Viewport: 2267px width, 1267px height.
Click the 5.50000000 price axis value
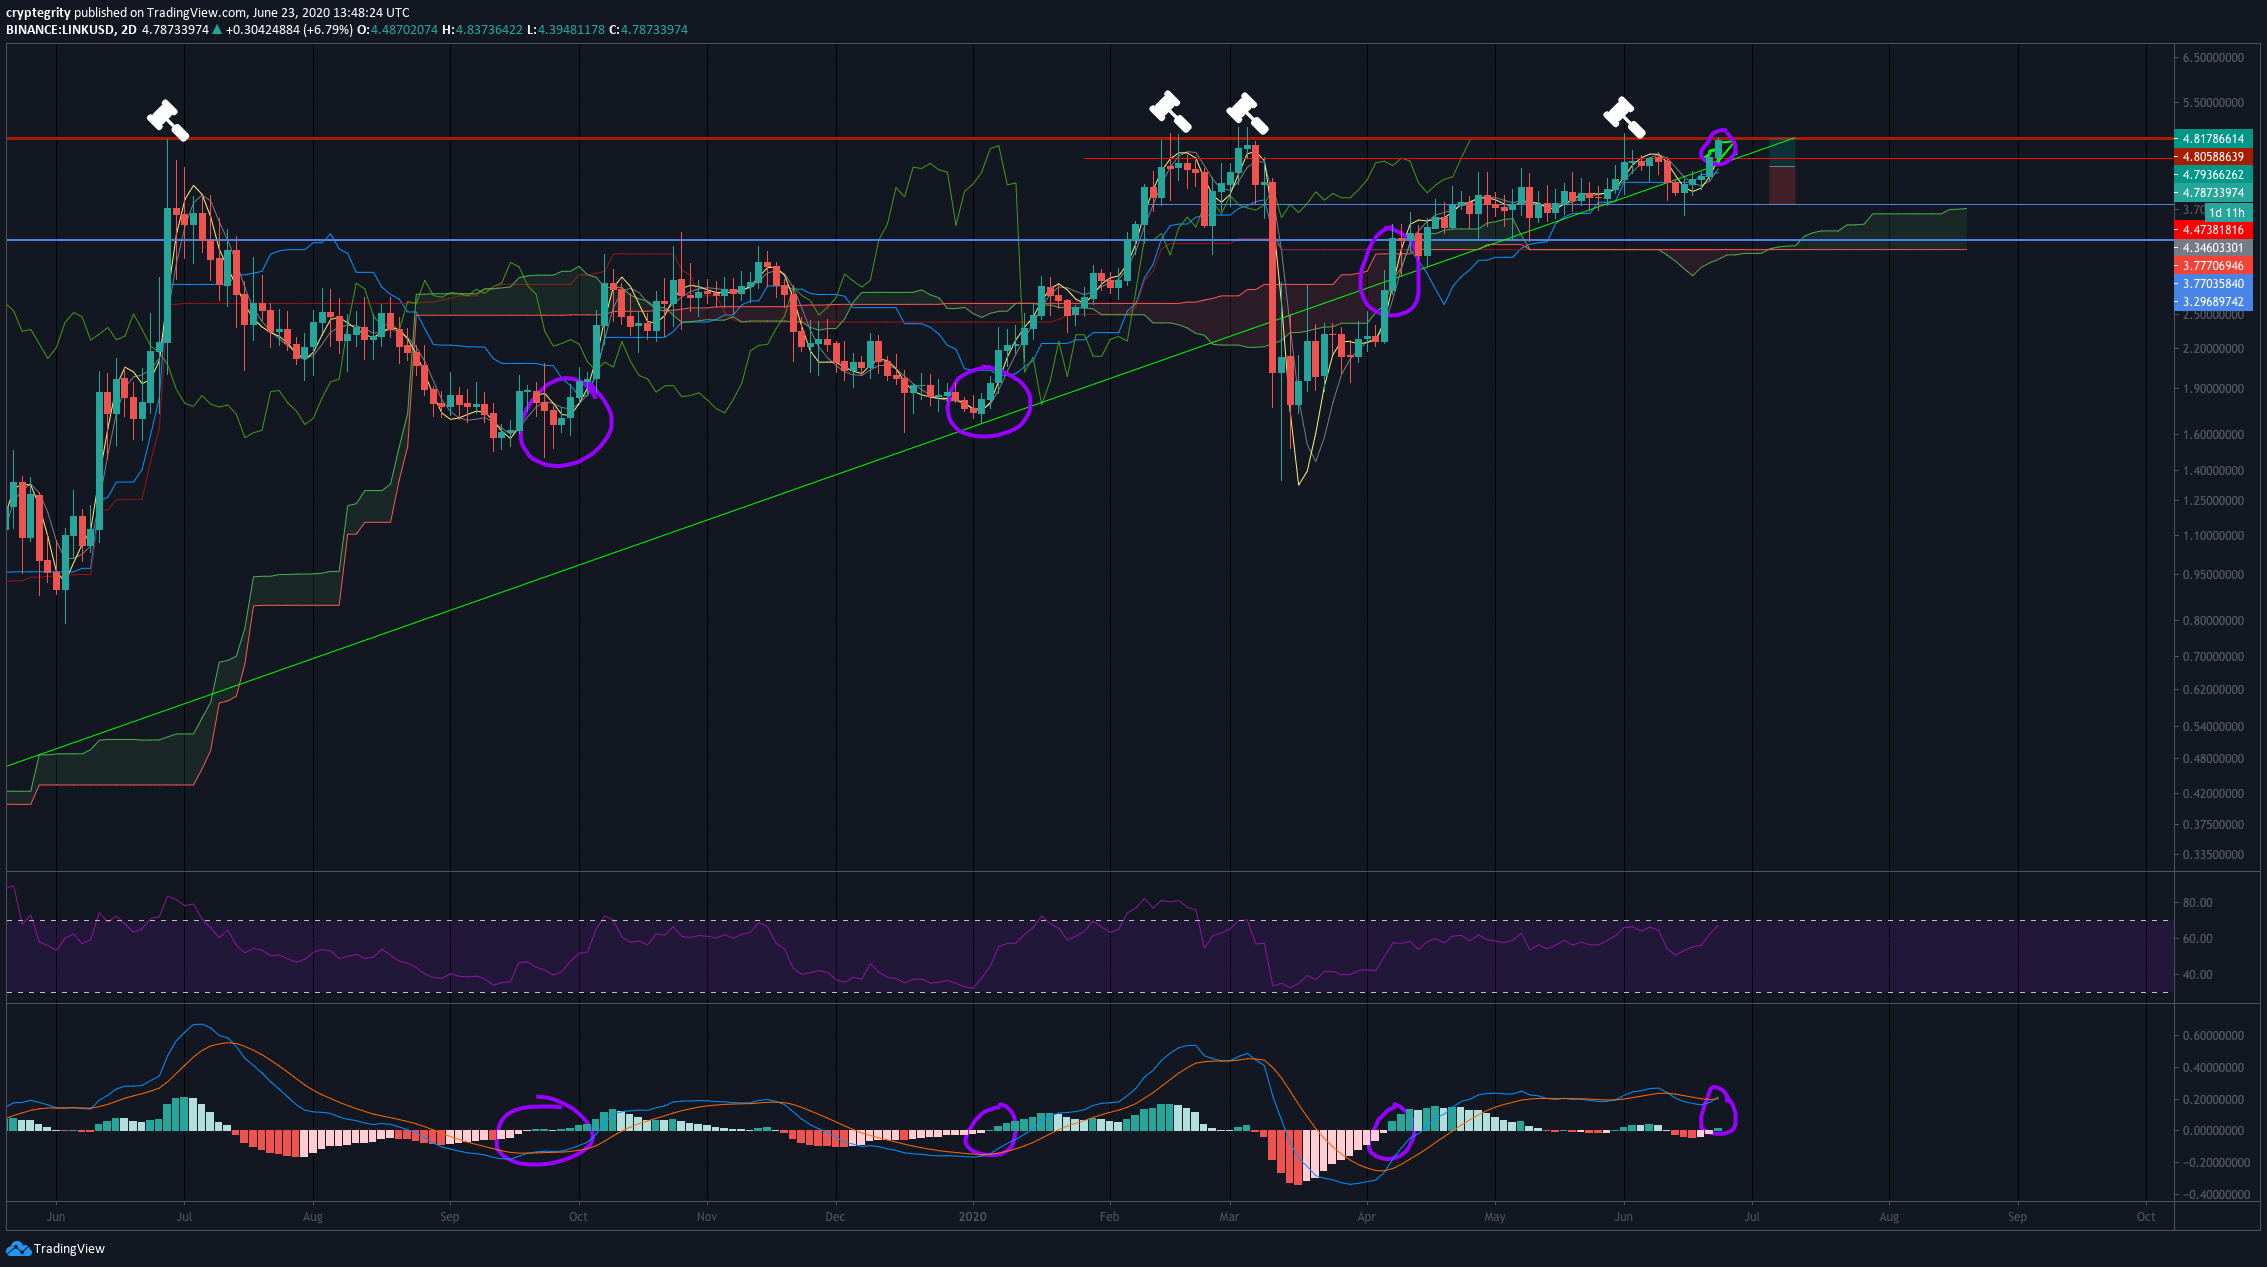point(2212,103)
